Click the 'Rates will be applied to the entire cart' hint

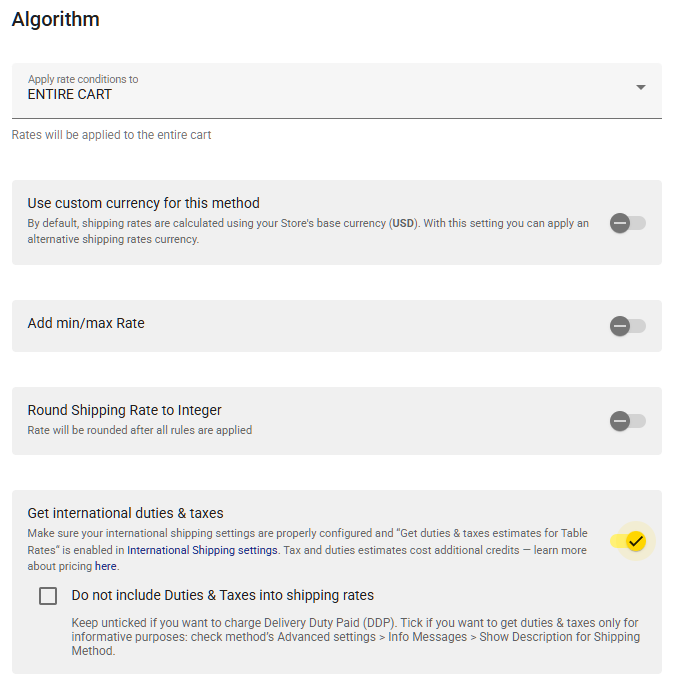click(111, 135)
